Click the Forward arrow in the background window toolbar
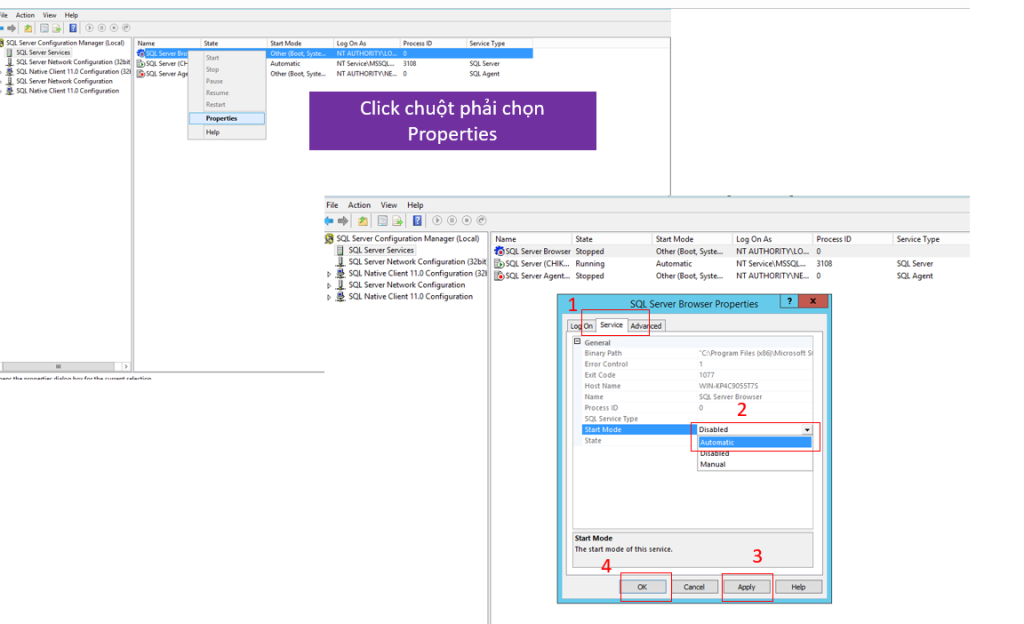Screen dimensions: 1024x624 tap(12, 28)
